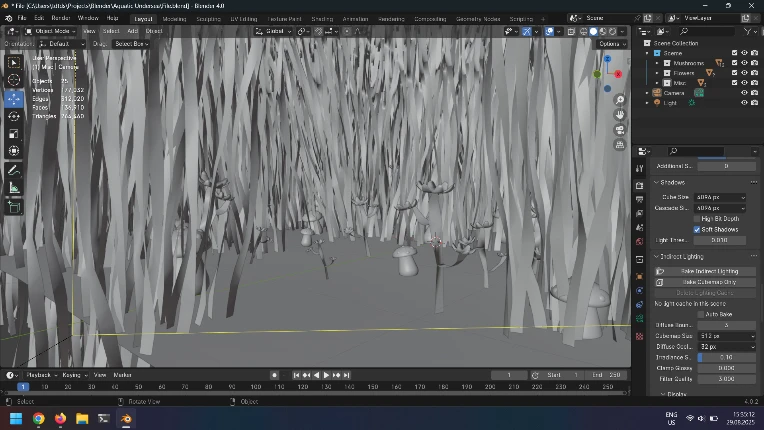The height and width of the screenshot is (430, 764).
Task: Adjust the Irradiance Smoothing slider
Action: (x=726, y=357)
